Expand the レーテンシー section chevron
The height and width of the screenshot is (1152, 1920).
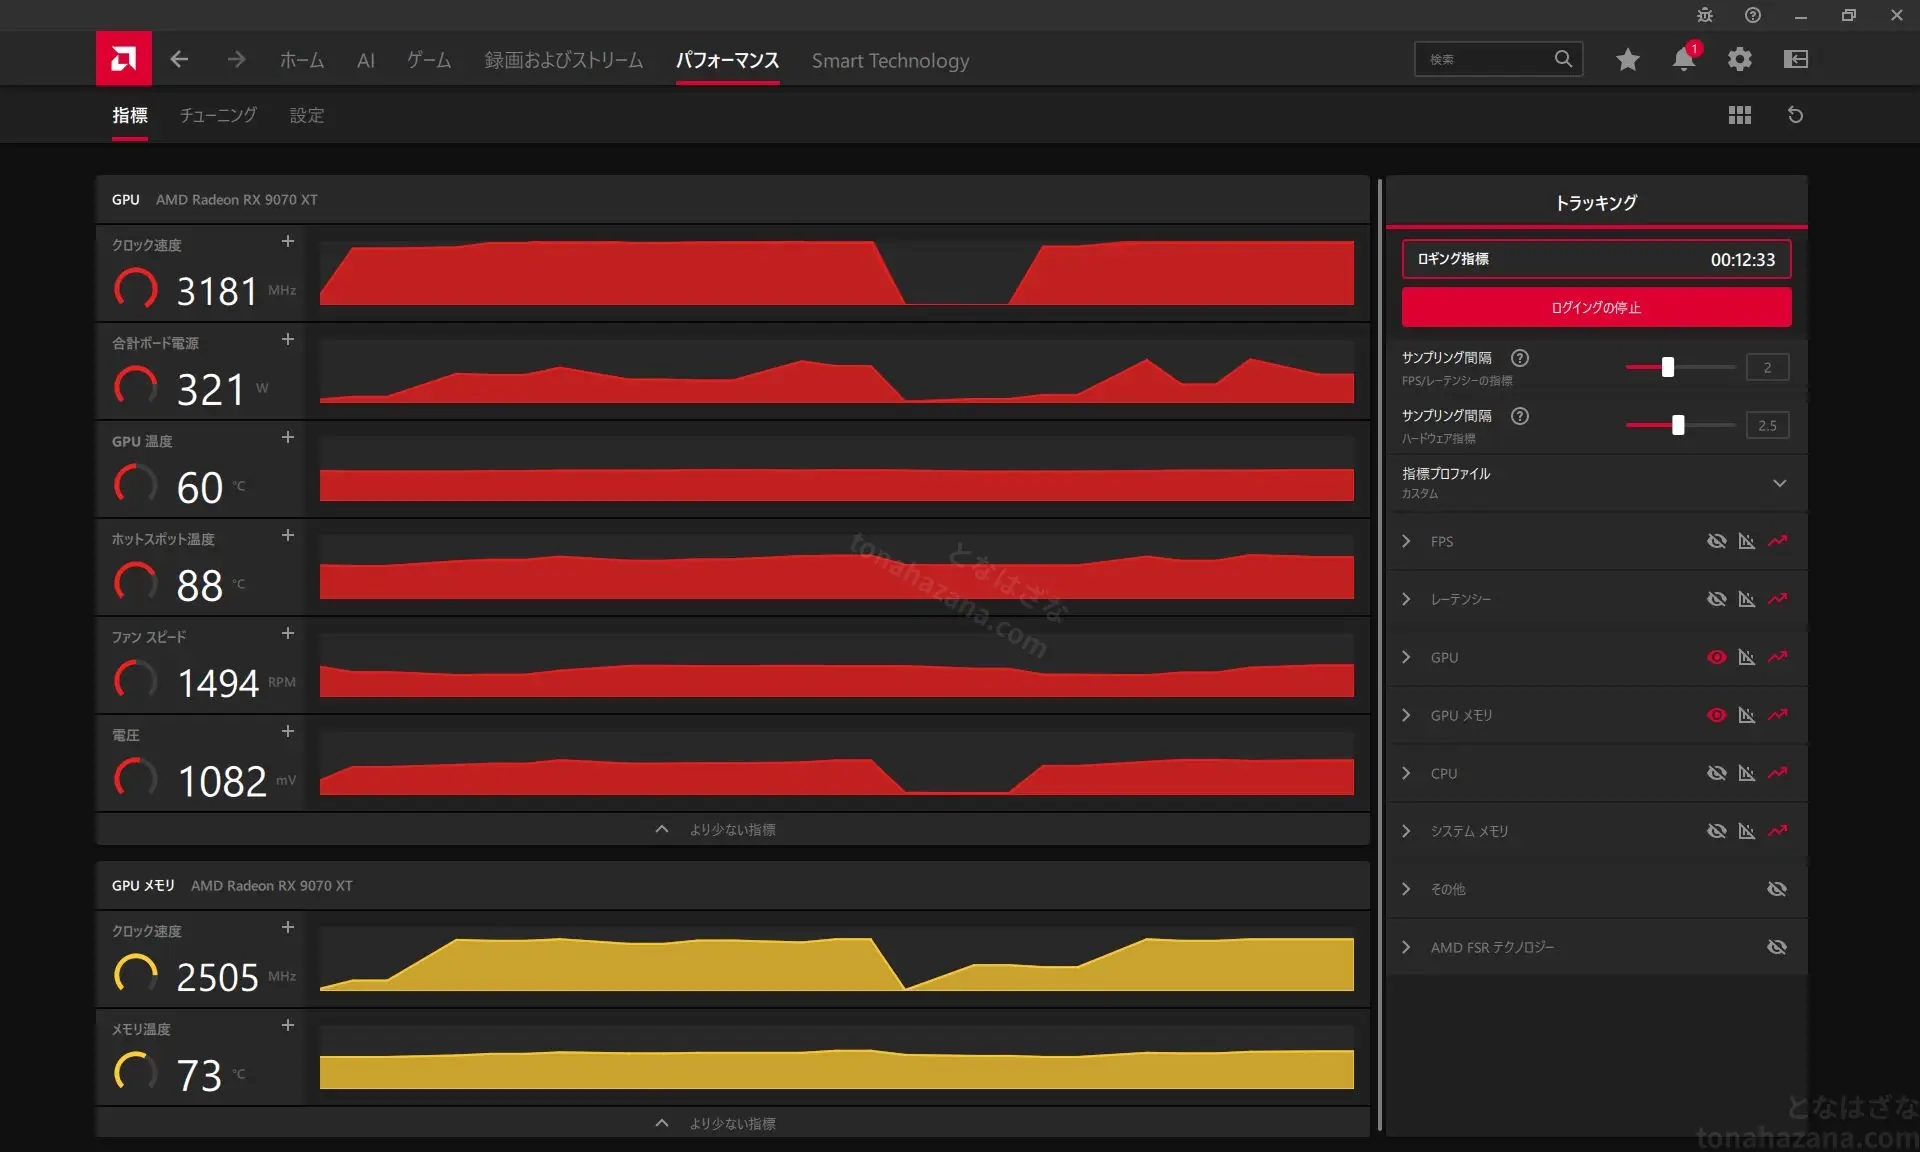tap(1406, 599)
